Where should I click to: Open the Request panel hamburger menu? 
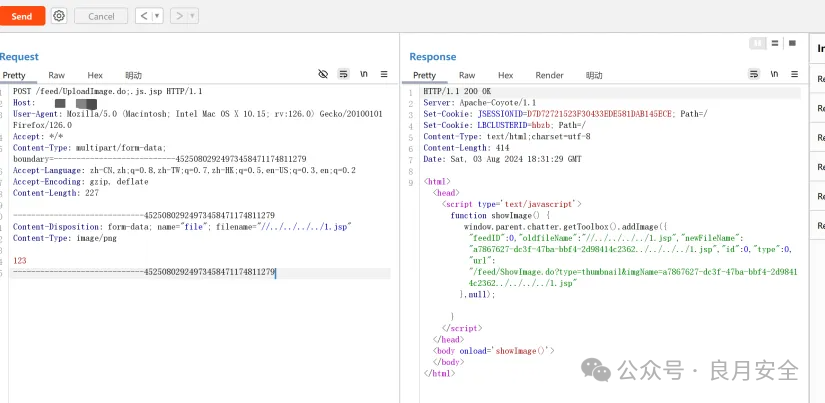coord(384,74)
